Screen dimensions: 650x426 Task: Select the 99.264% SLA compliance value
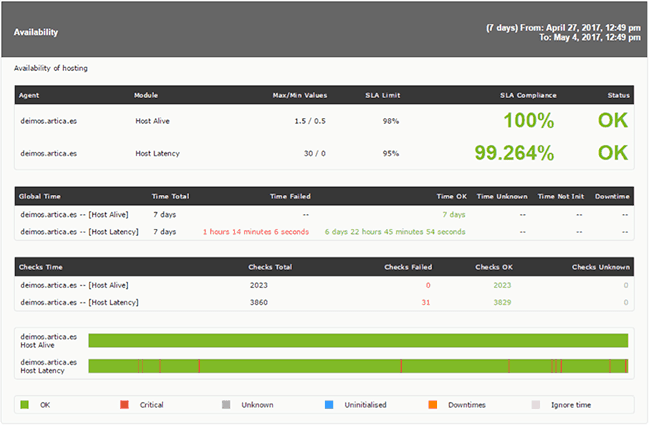click(514, 153)
